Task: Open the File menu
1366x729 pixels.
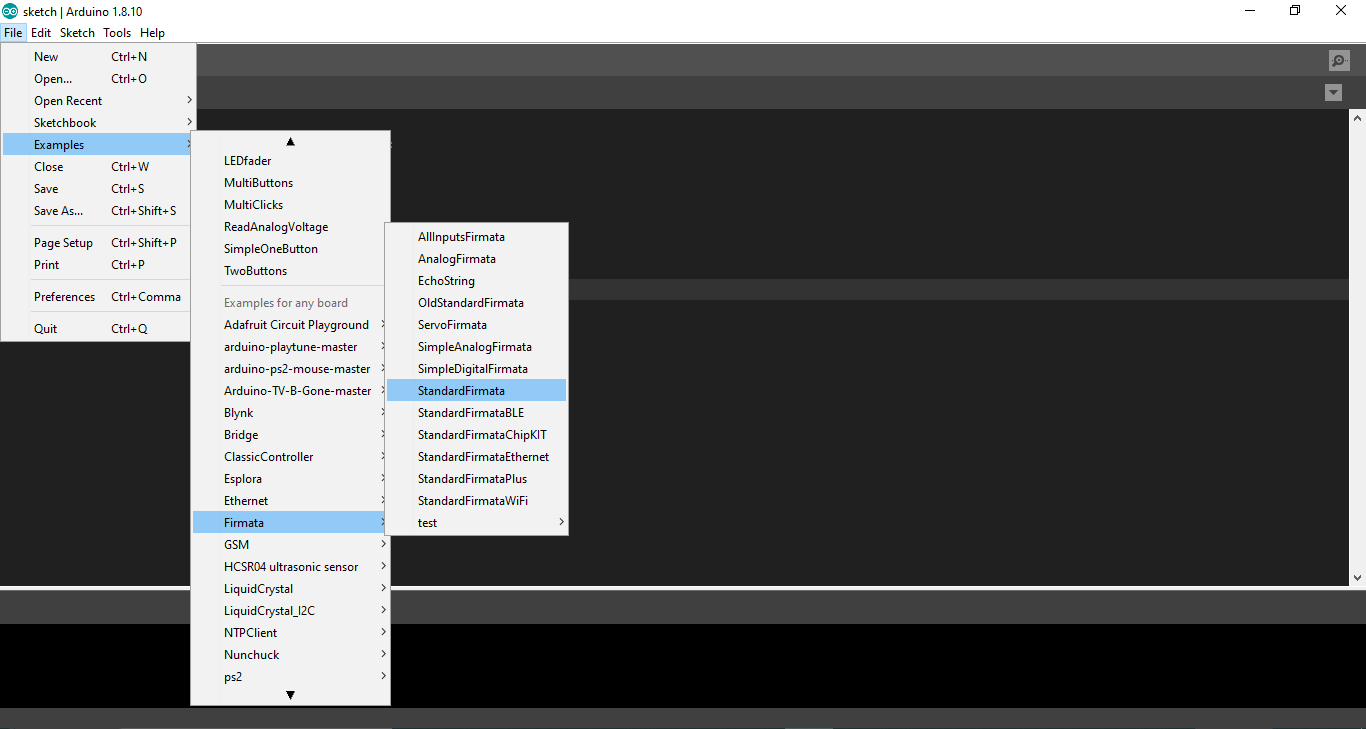Action: 13,33
